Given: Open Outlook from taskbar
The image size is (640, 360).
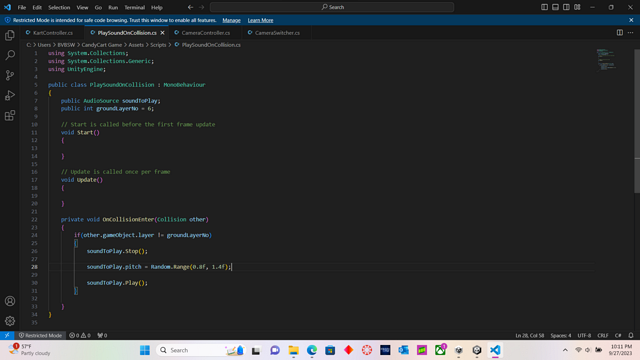Looking at the screenshot, I should tap(403, 350).
